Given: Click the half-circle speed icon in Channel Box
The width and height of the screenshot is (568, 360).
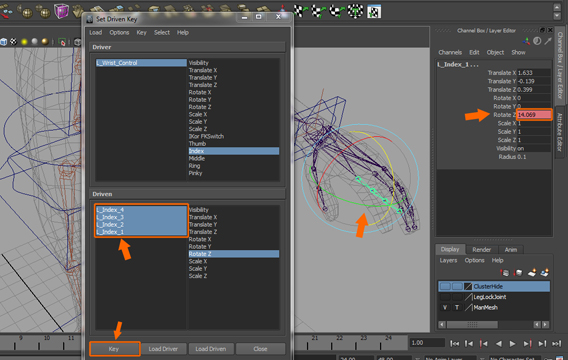Looking at the screenshot, I should tap(537, 41).
